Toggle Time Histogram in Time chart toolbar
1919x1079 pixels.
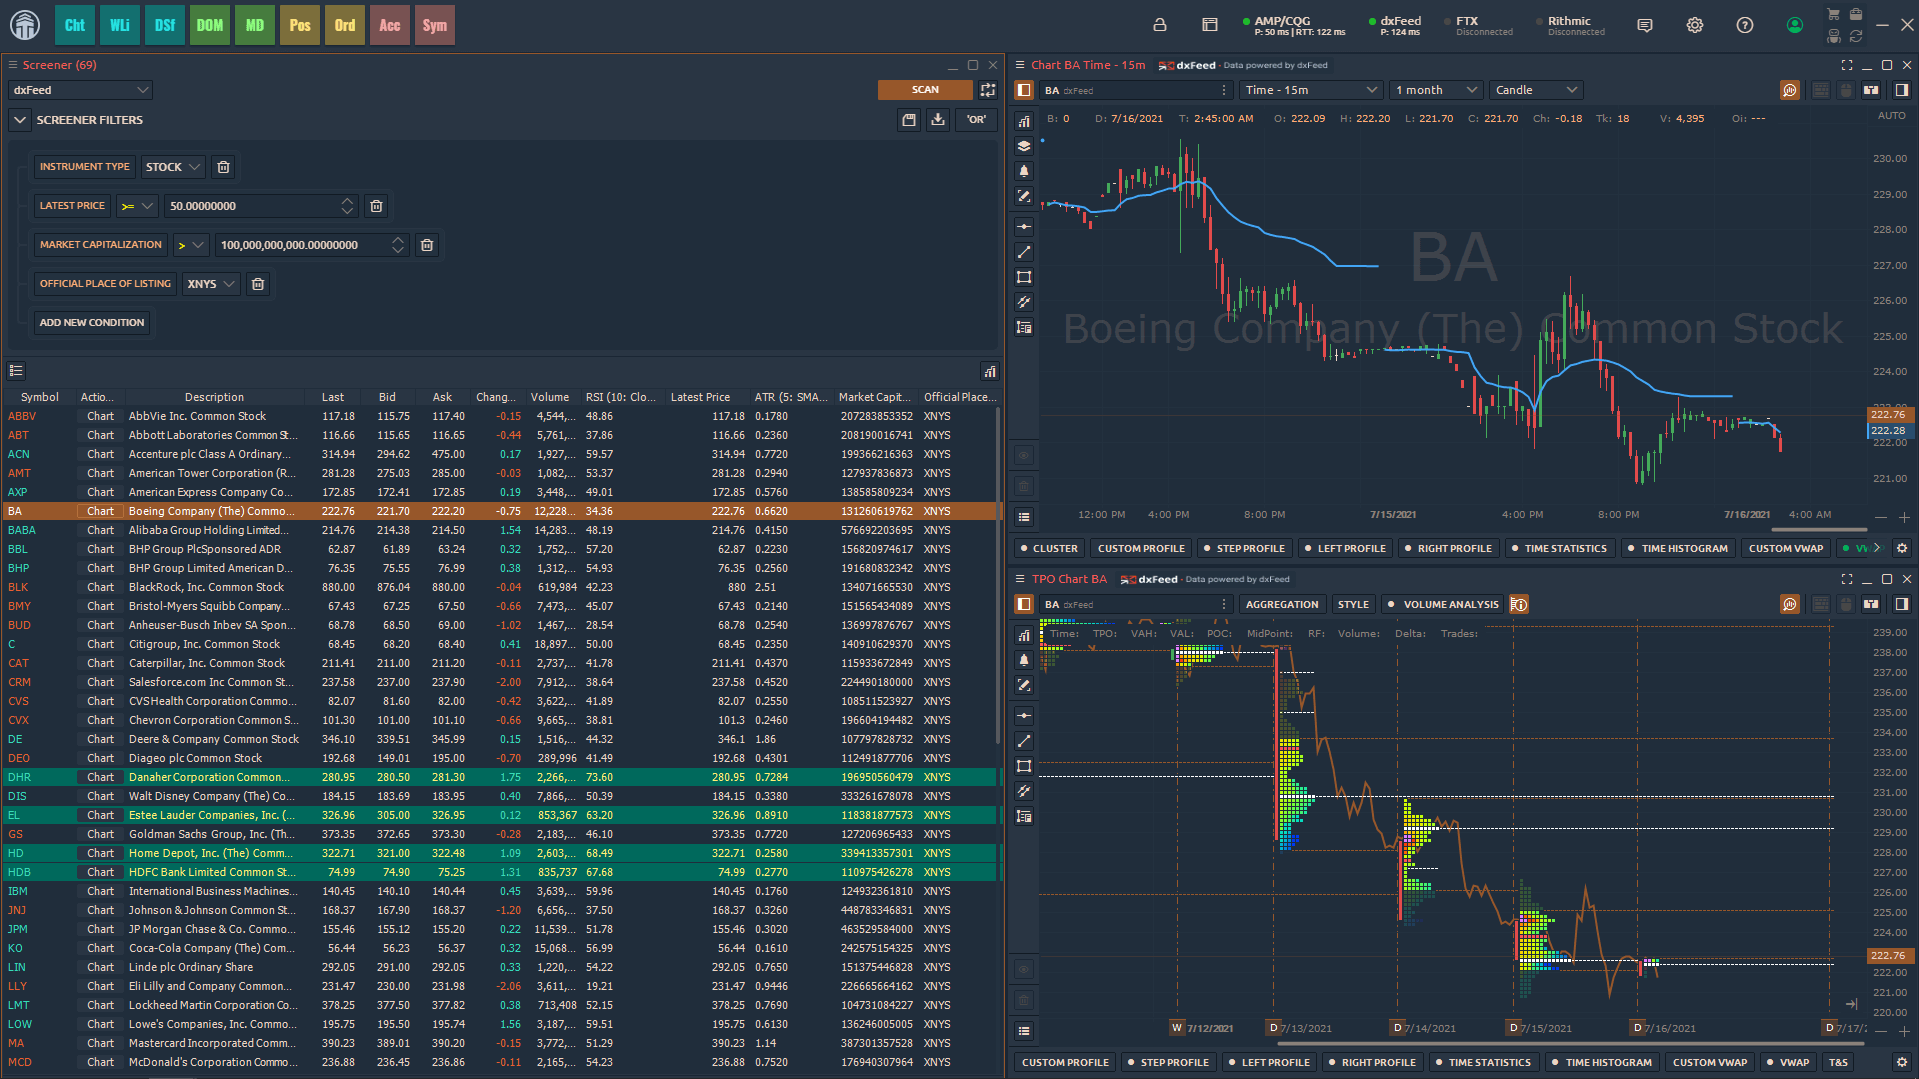pos(1677,548)
